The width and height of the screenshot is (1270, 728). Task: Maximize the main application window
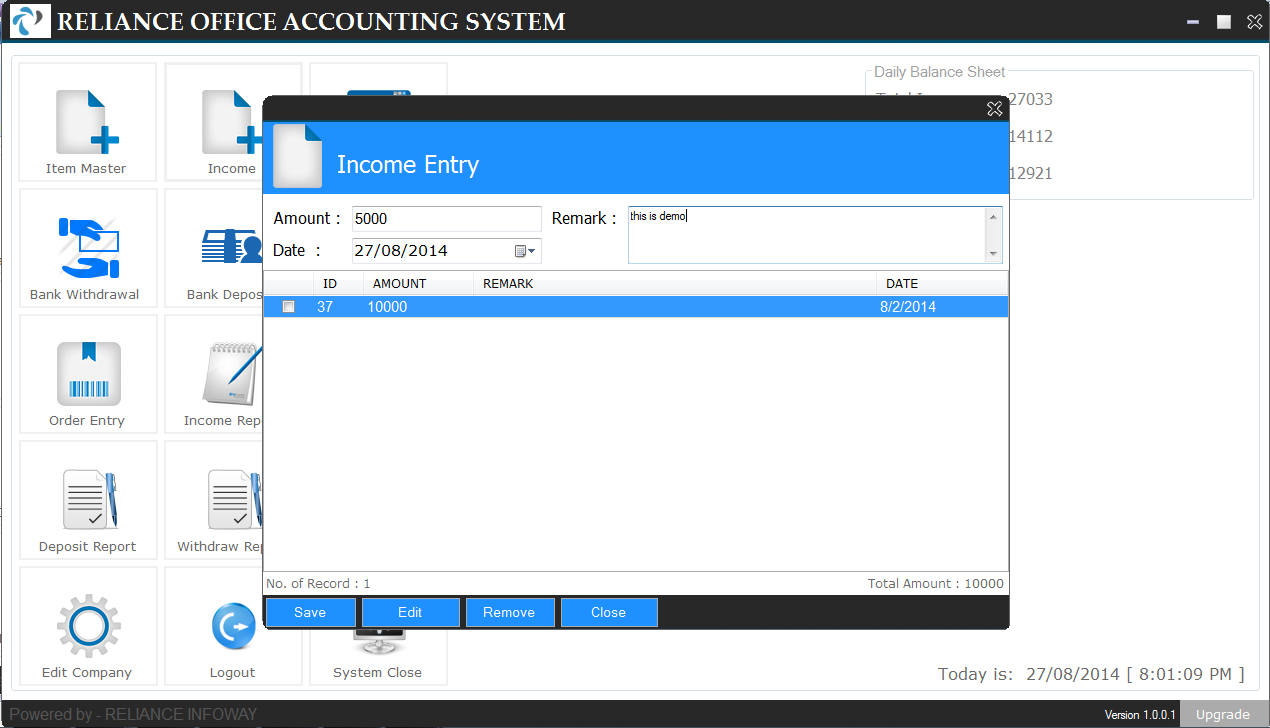pos(1223,22)
